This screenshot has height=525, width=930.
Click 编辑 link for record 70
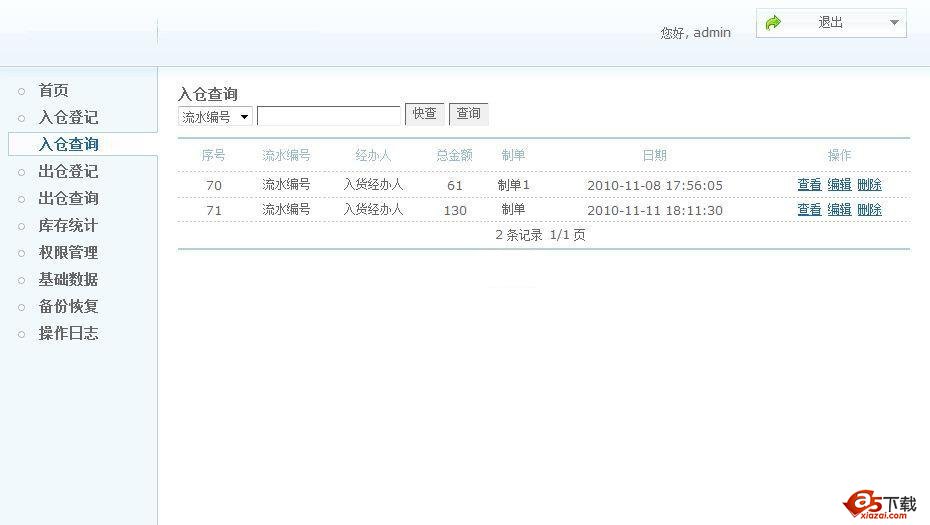tap(839, 185)
